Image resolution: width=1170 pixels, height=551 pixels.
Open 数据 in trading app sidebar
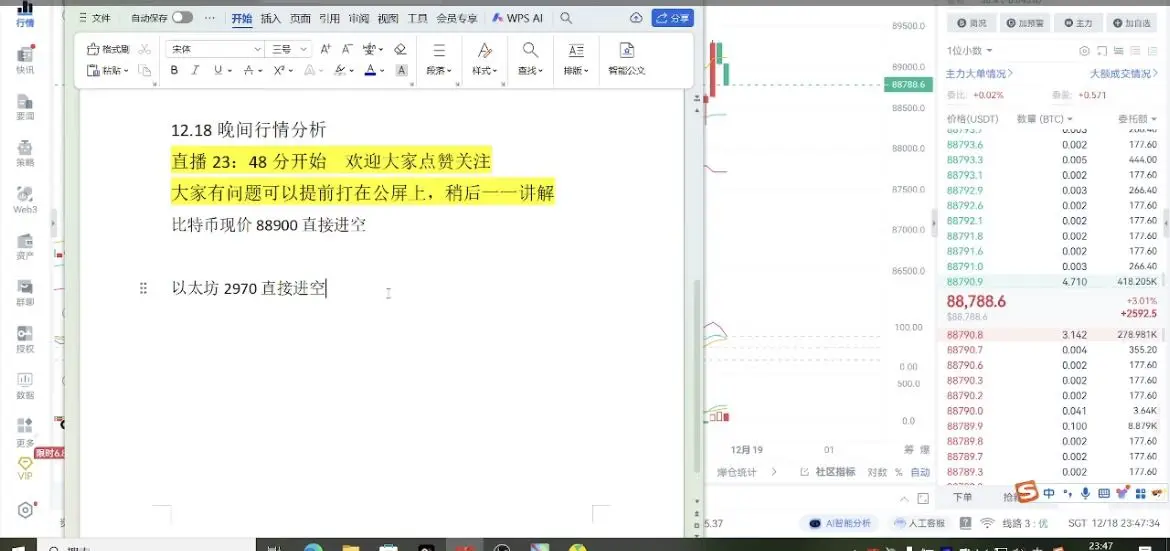click(25, 386)
